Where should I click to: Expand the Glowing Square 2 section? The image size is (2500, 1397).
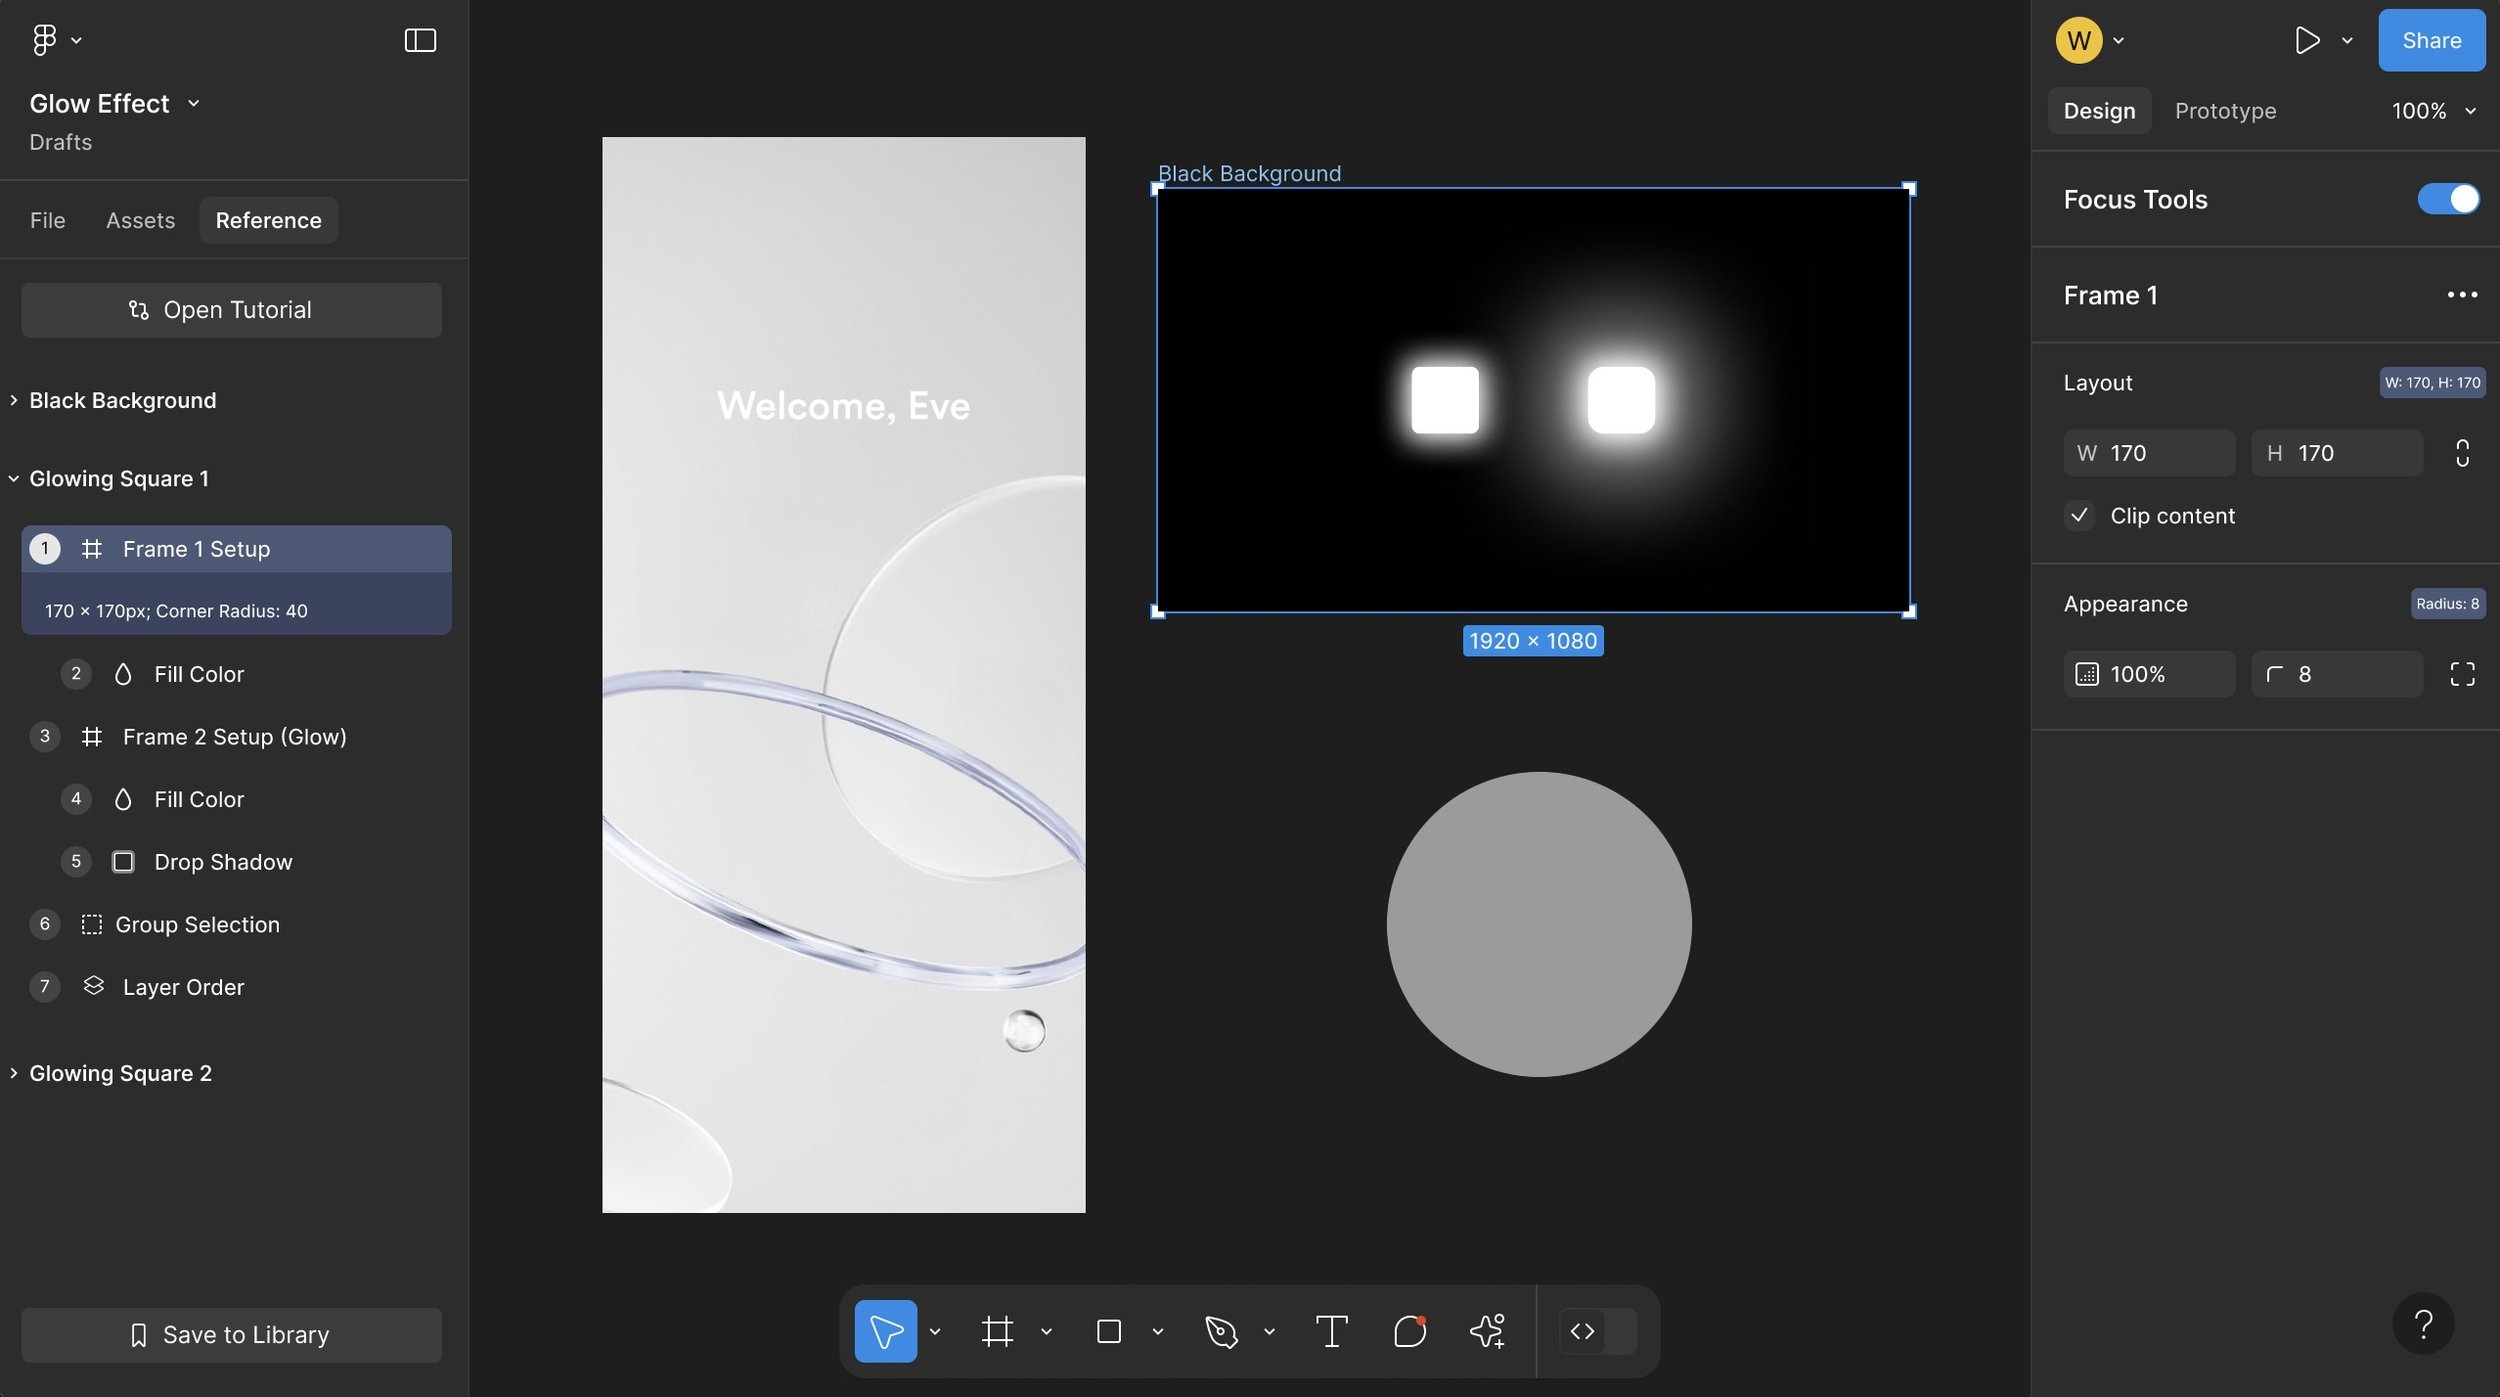coord(14,1073)
